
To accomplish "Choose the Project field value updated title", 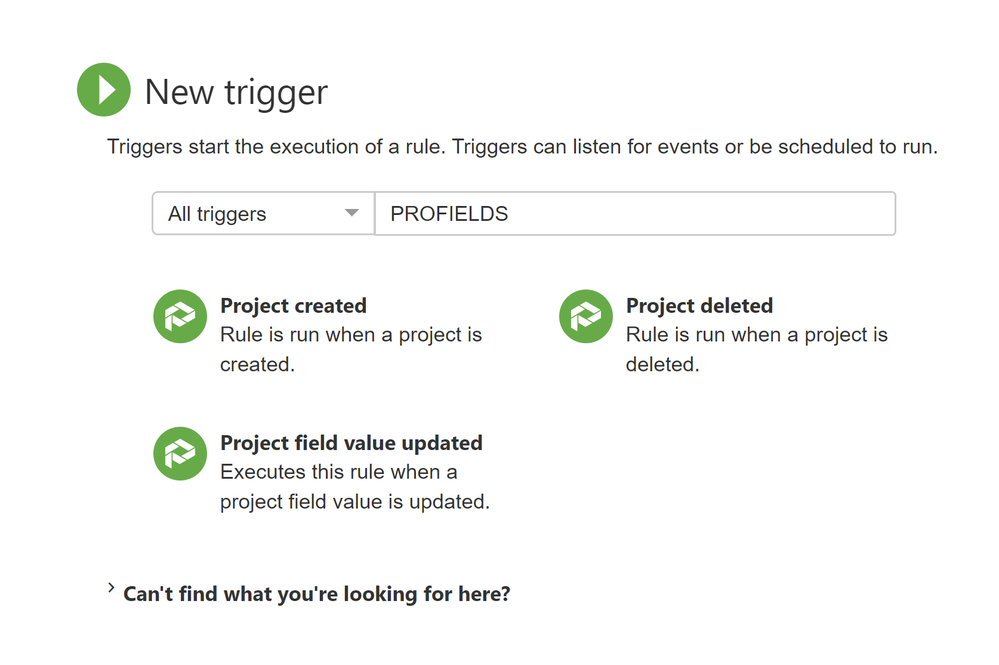I will coord(351,443).
